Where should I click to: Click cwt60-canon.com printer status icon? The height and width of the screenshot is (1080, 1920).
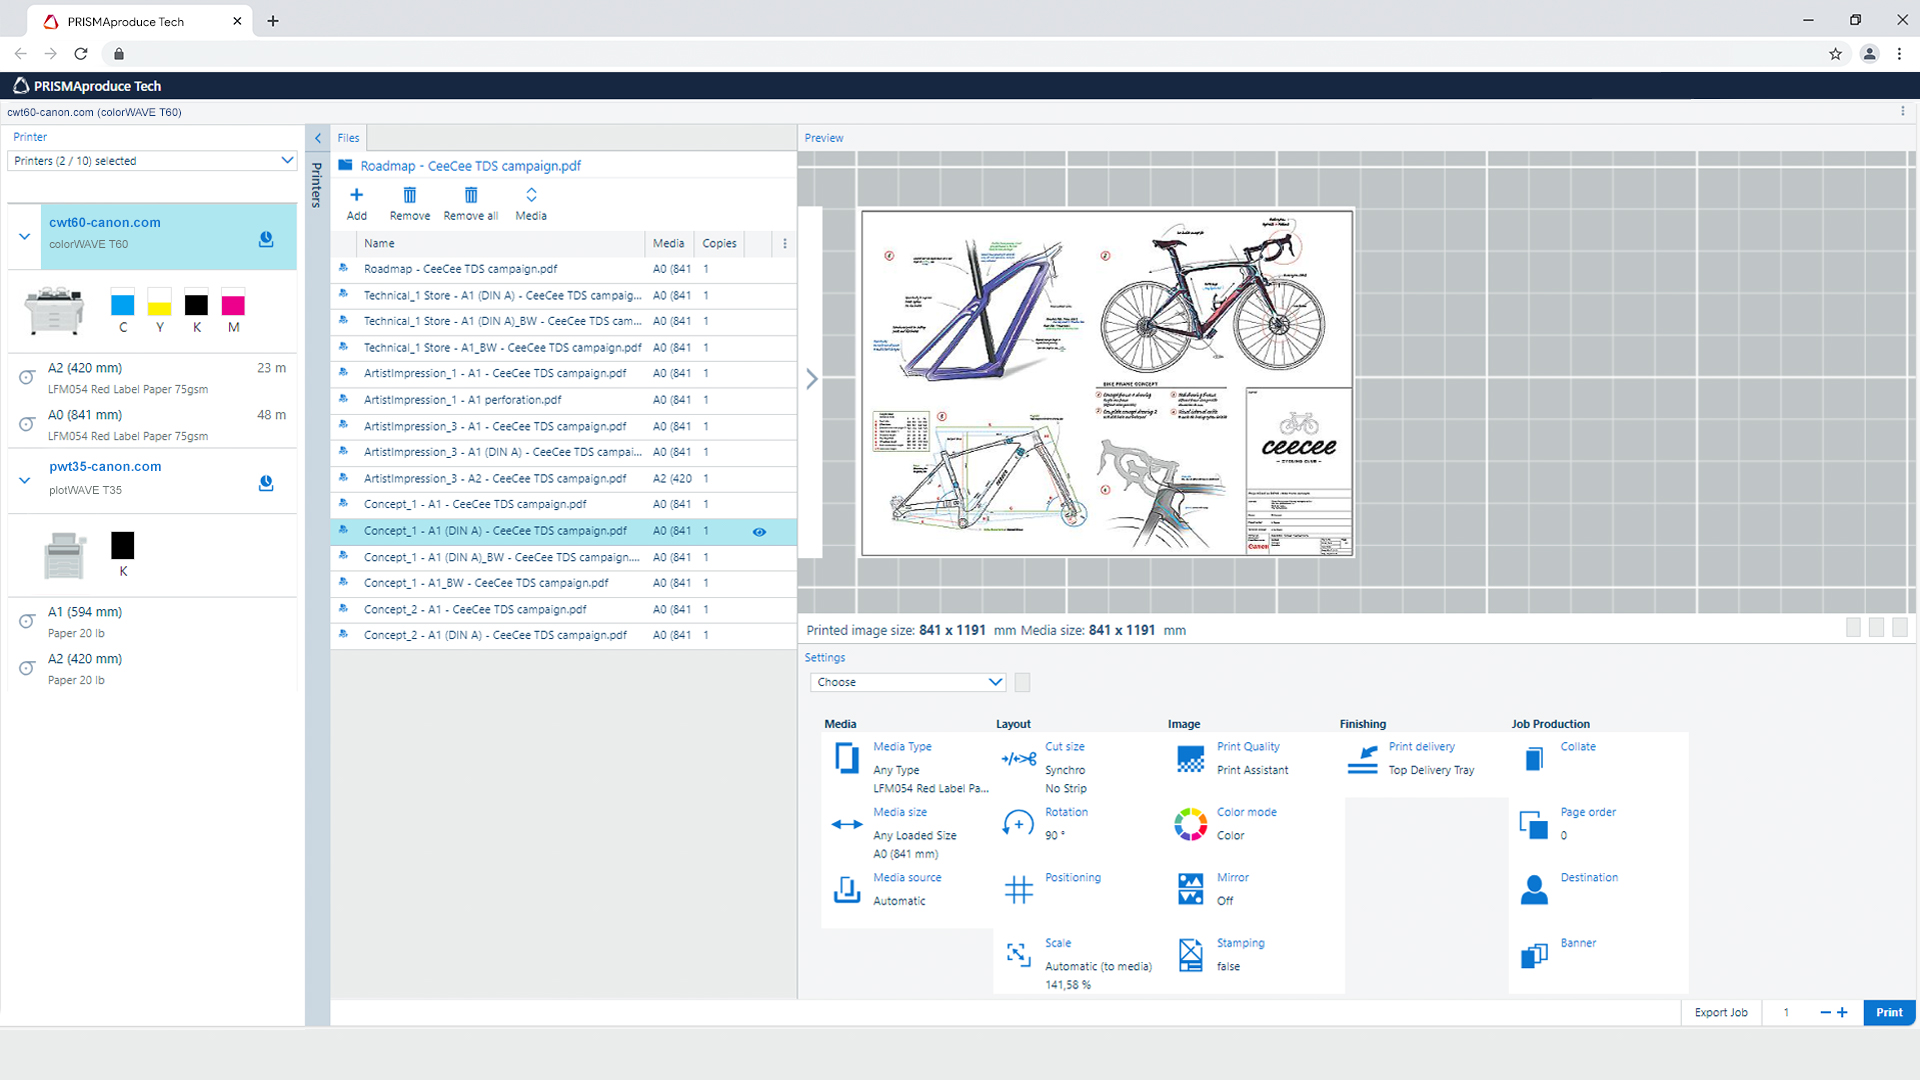pos(266,239)
